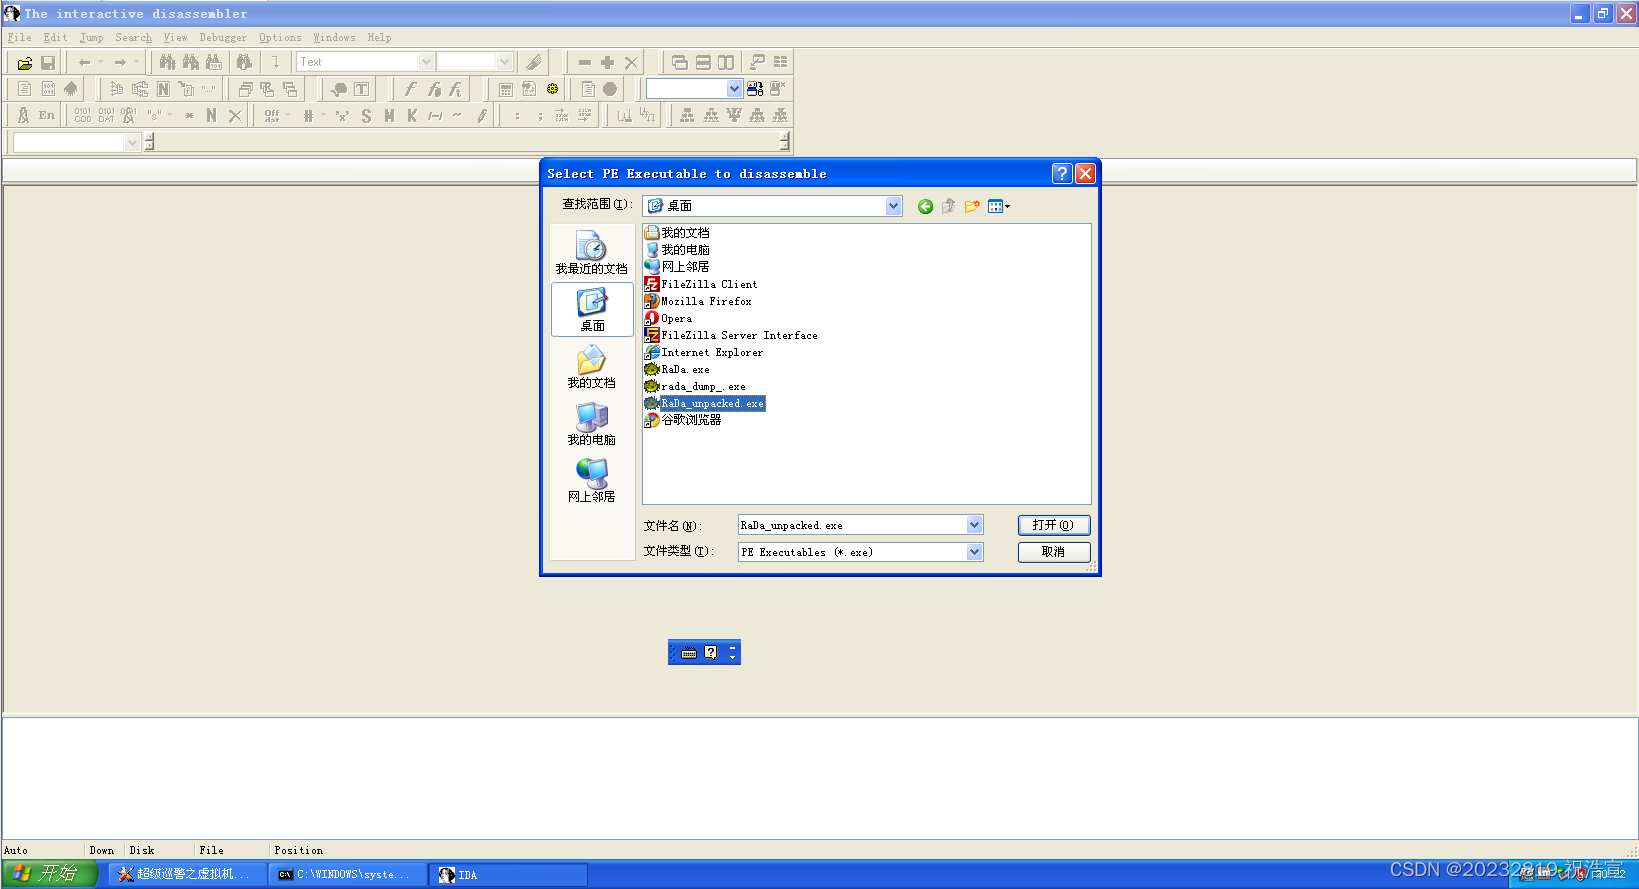Open the Debugger menu
Viewport: 1639px width, 889px height.
223,38
